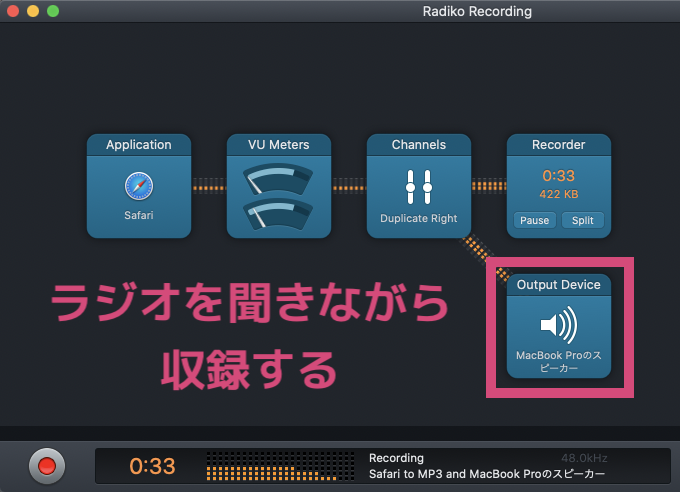
Task: Split the recording file
Action: pyautogui.click(x=582, y=220)
